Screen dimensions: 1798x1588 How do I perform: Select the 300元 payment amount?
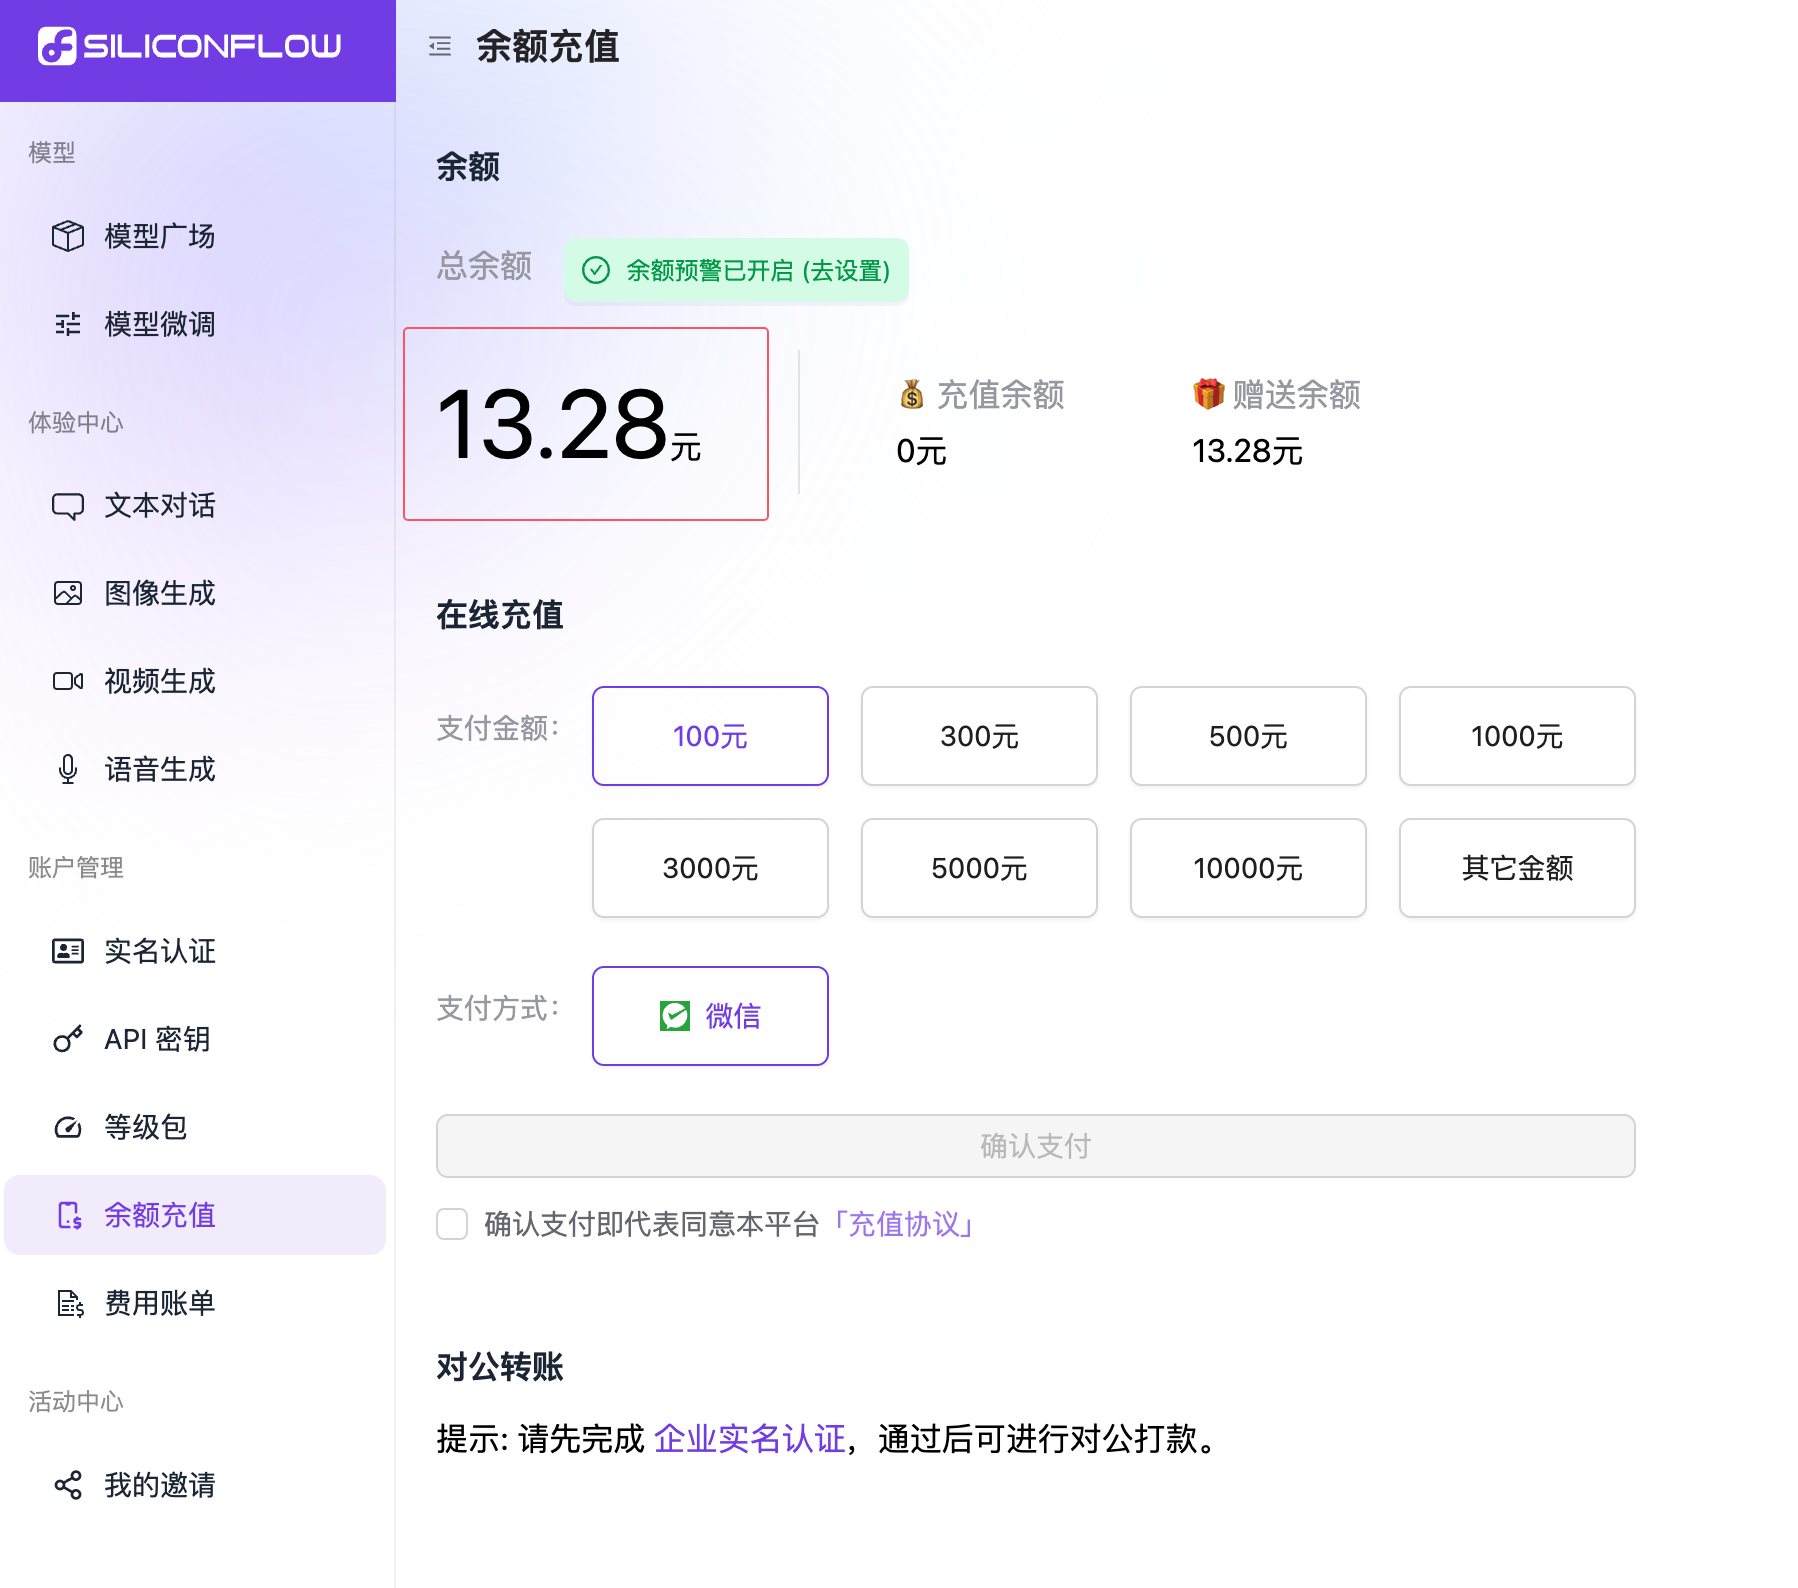978,736
